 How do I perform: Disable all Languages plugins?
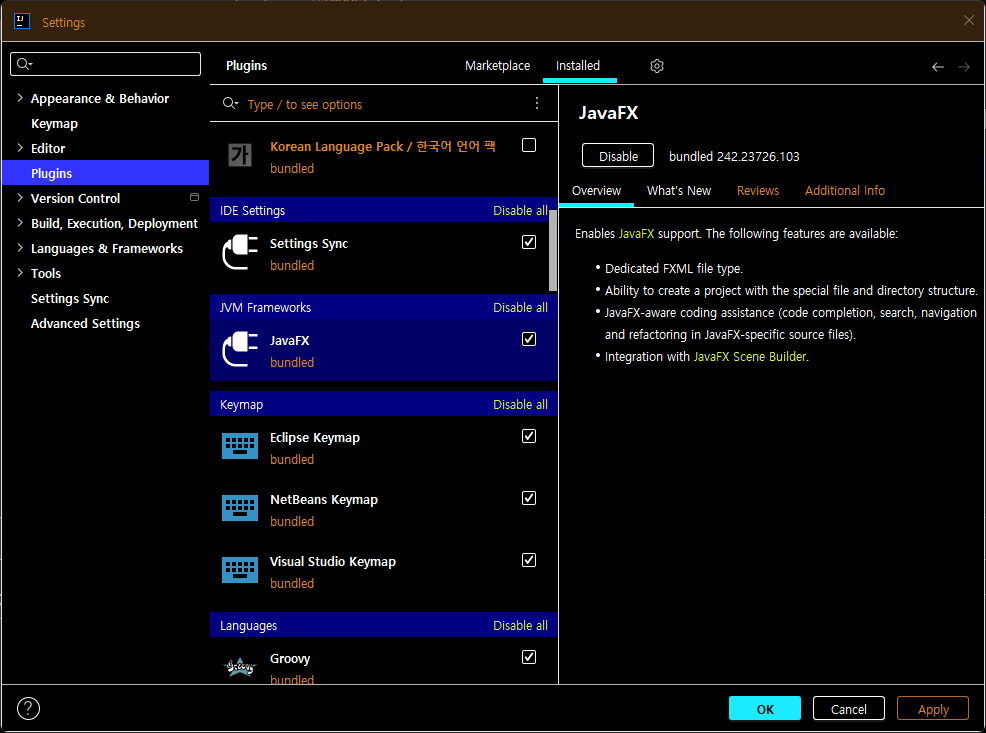[x=520, y=626]
